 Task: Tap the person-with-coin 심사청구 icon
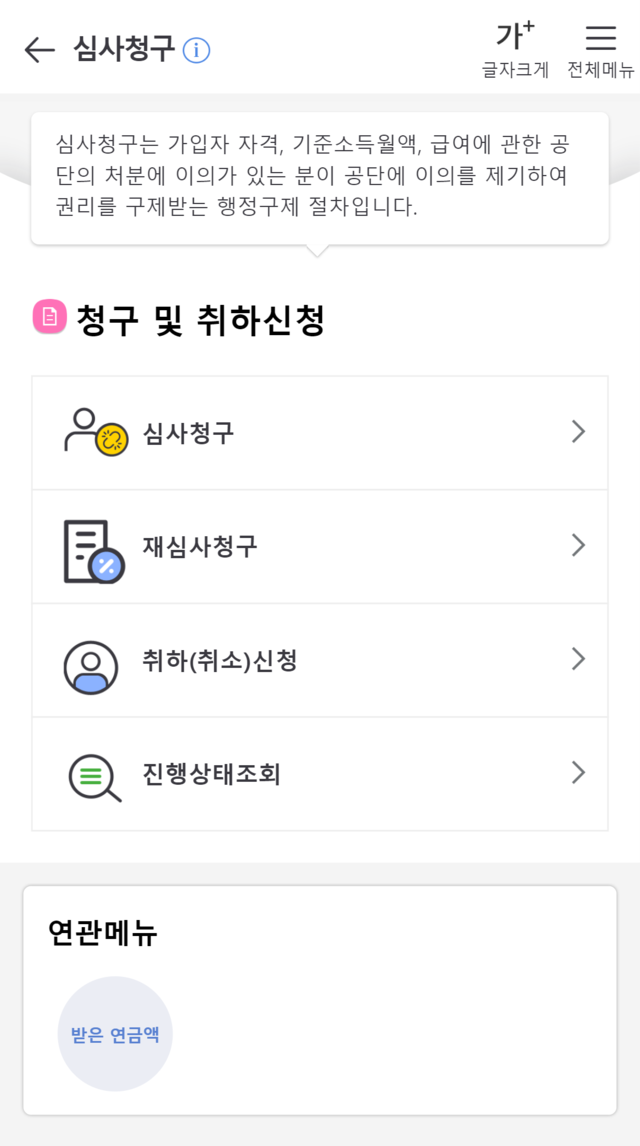(x=94, y=432)
